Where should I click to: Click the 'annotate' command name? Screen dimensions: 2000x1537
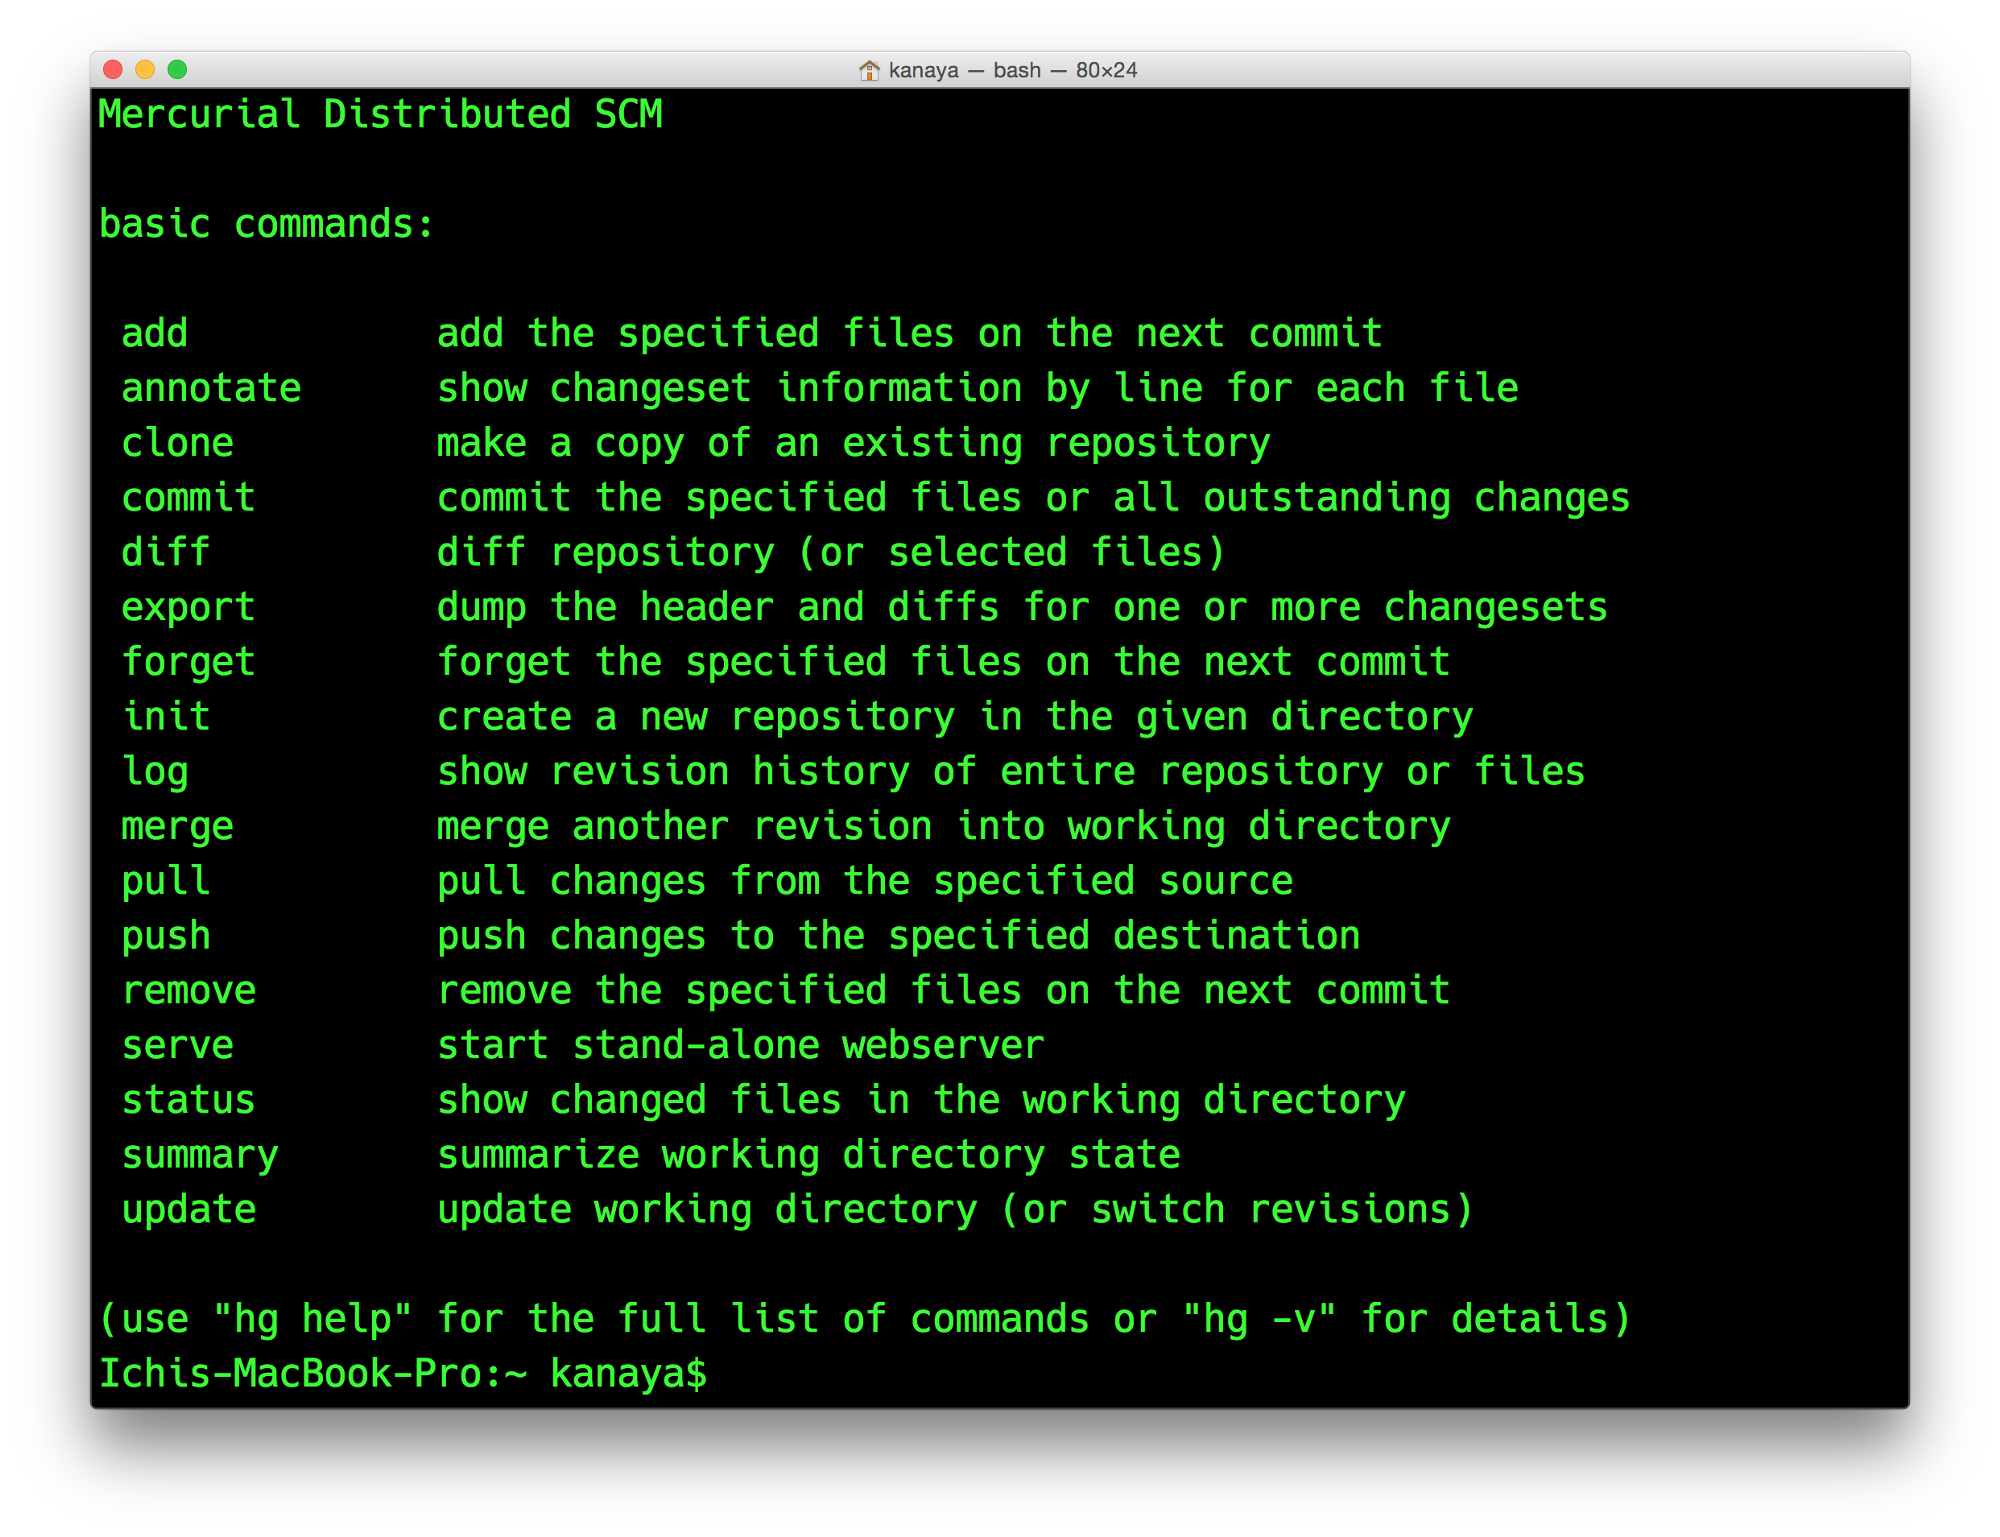click(211, 388)
